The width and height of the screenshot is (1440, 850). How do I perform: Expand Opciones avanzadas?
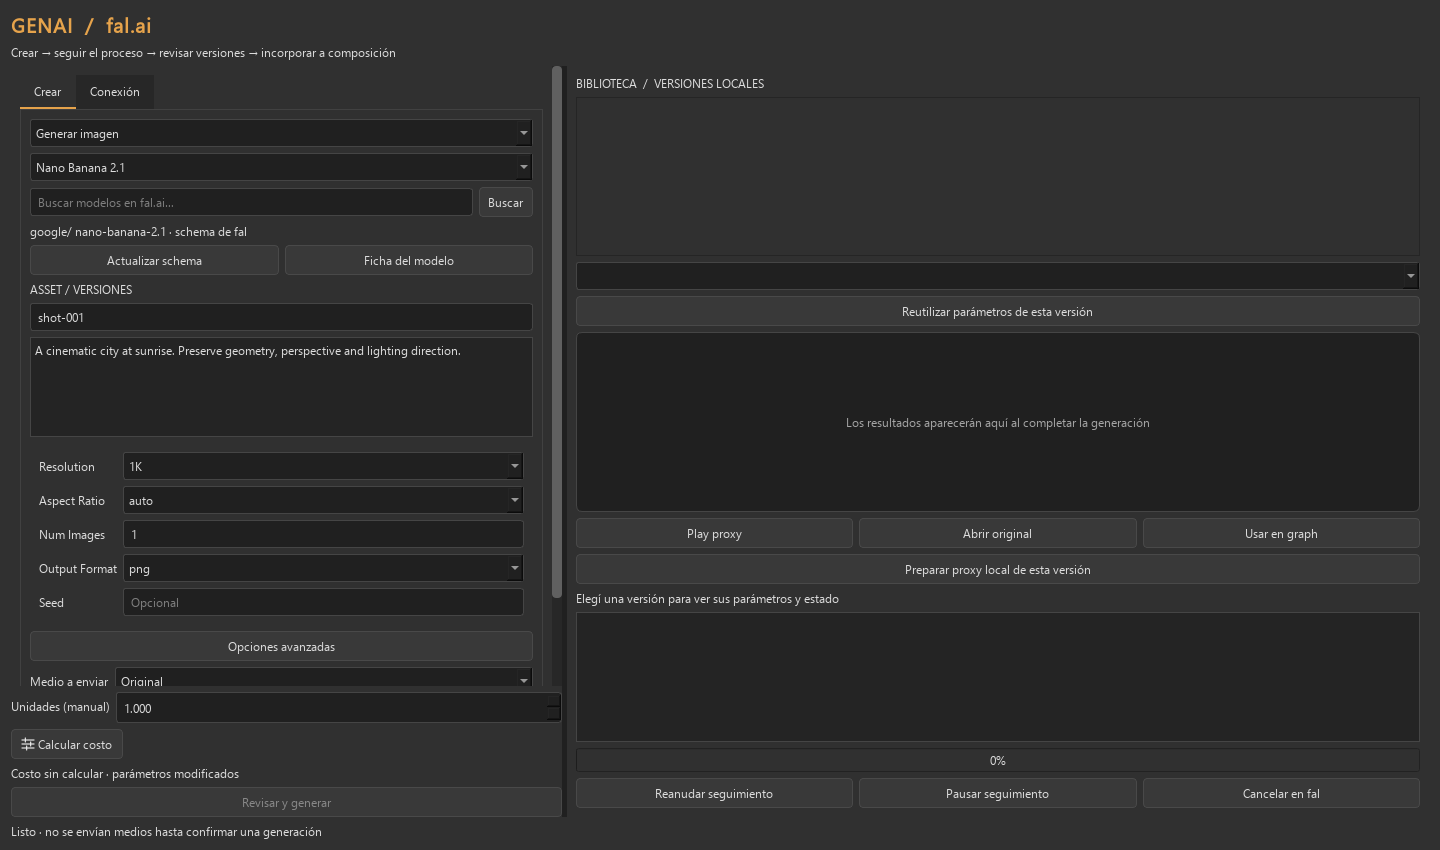click(x=281, y=646)
